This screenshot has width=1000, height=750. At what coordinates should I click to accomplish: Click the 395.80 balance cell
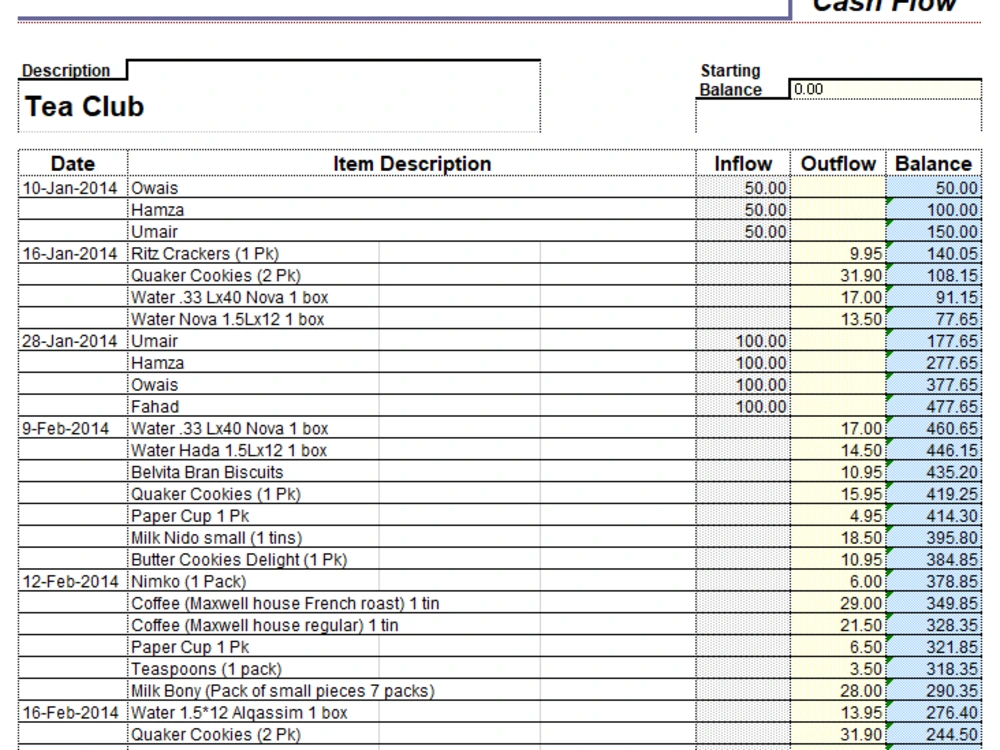(x=934, y=538)
